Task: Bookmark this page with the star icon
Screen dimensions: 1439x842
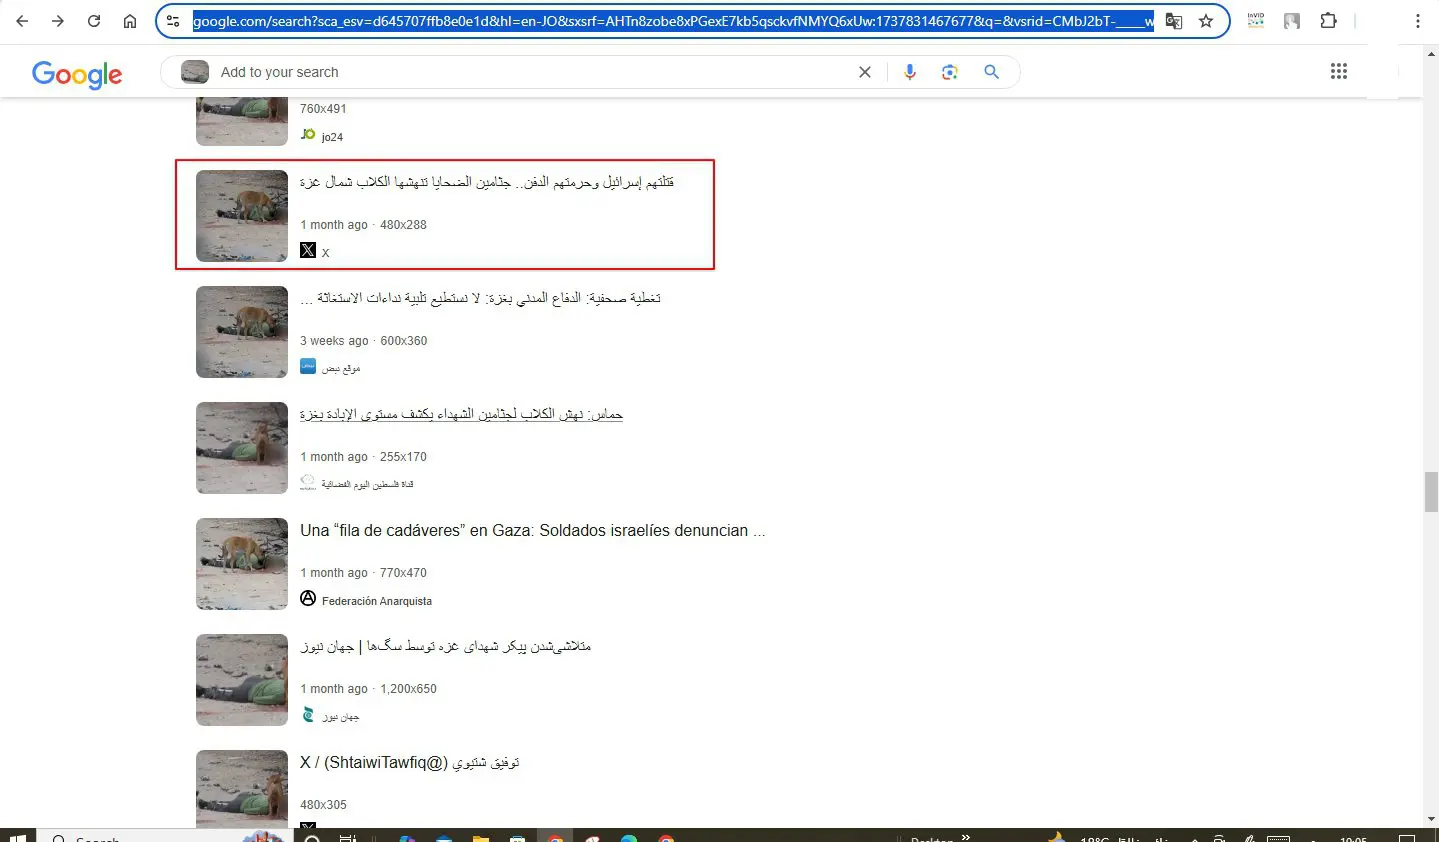Action: click(x=1206, y=21)
